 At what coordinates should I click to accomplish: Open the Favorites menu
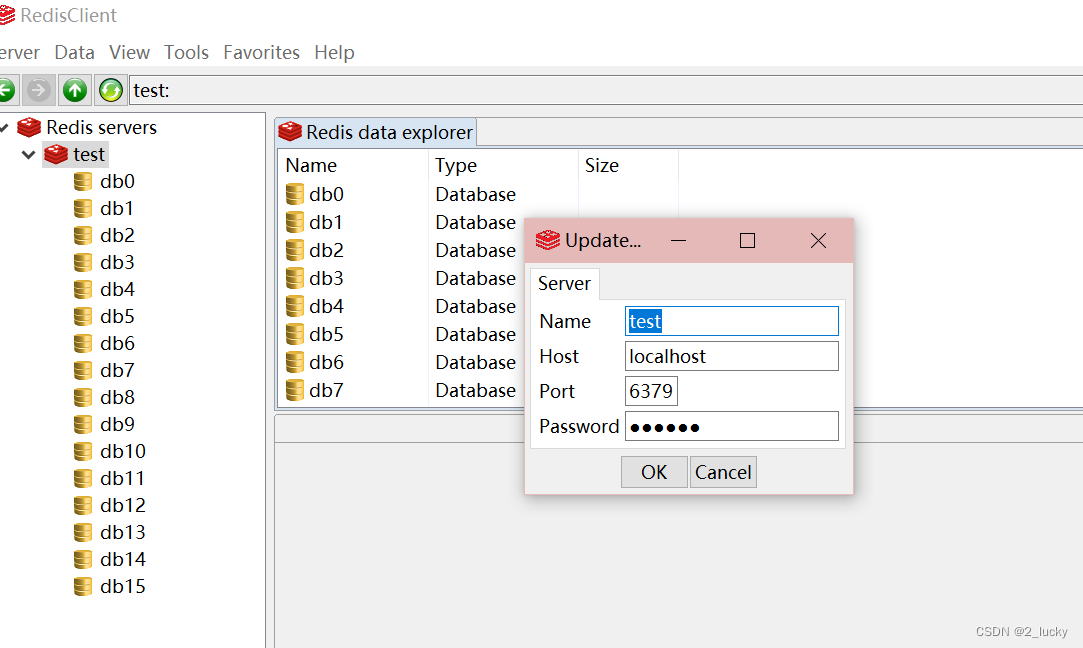pos(261,52)
